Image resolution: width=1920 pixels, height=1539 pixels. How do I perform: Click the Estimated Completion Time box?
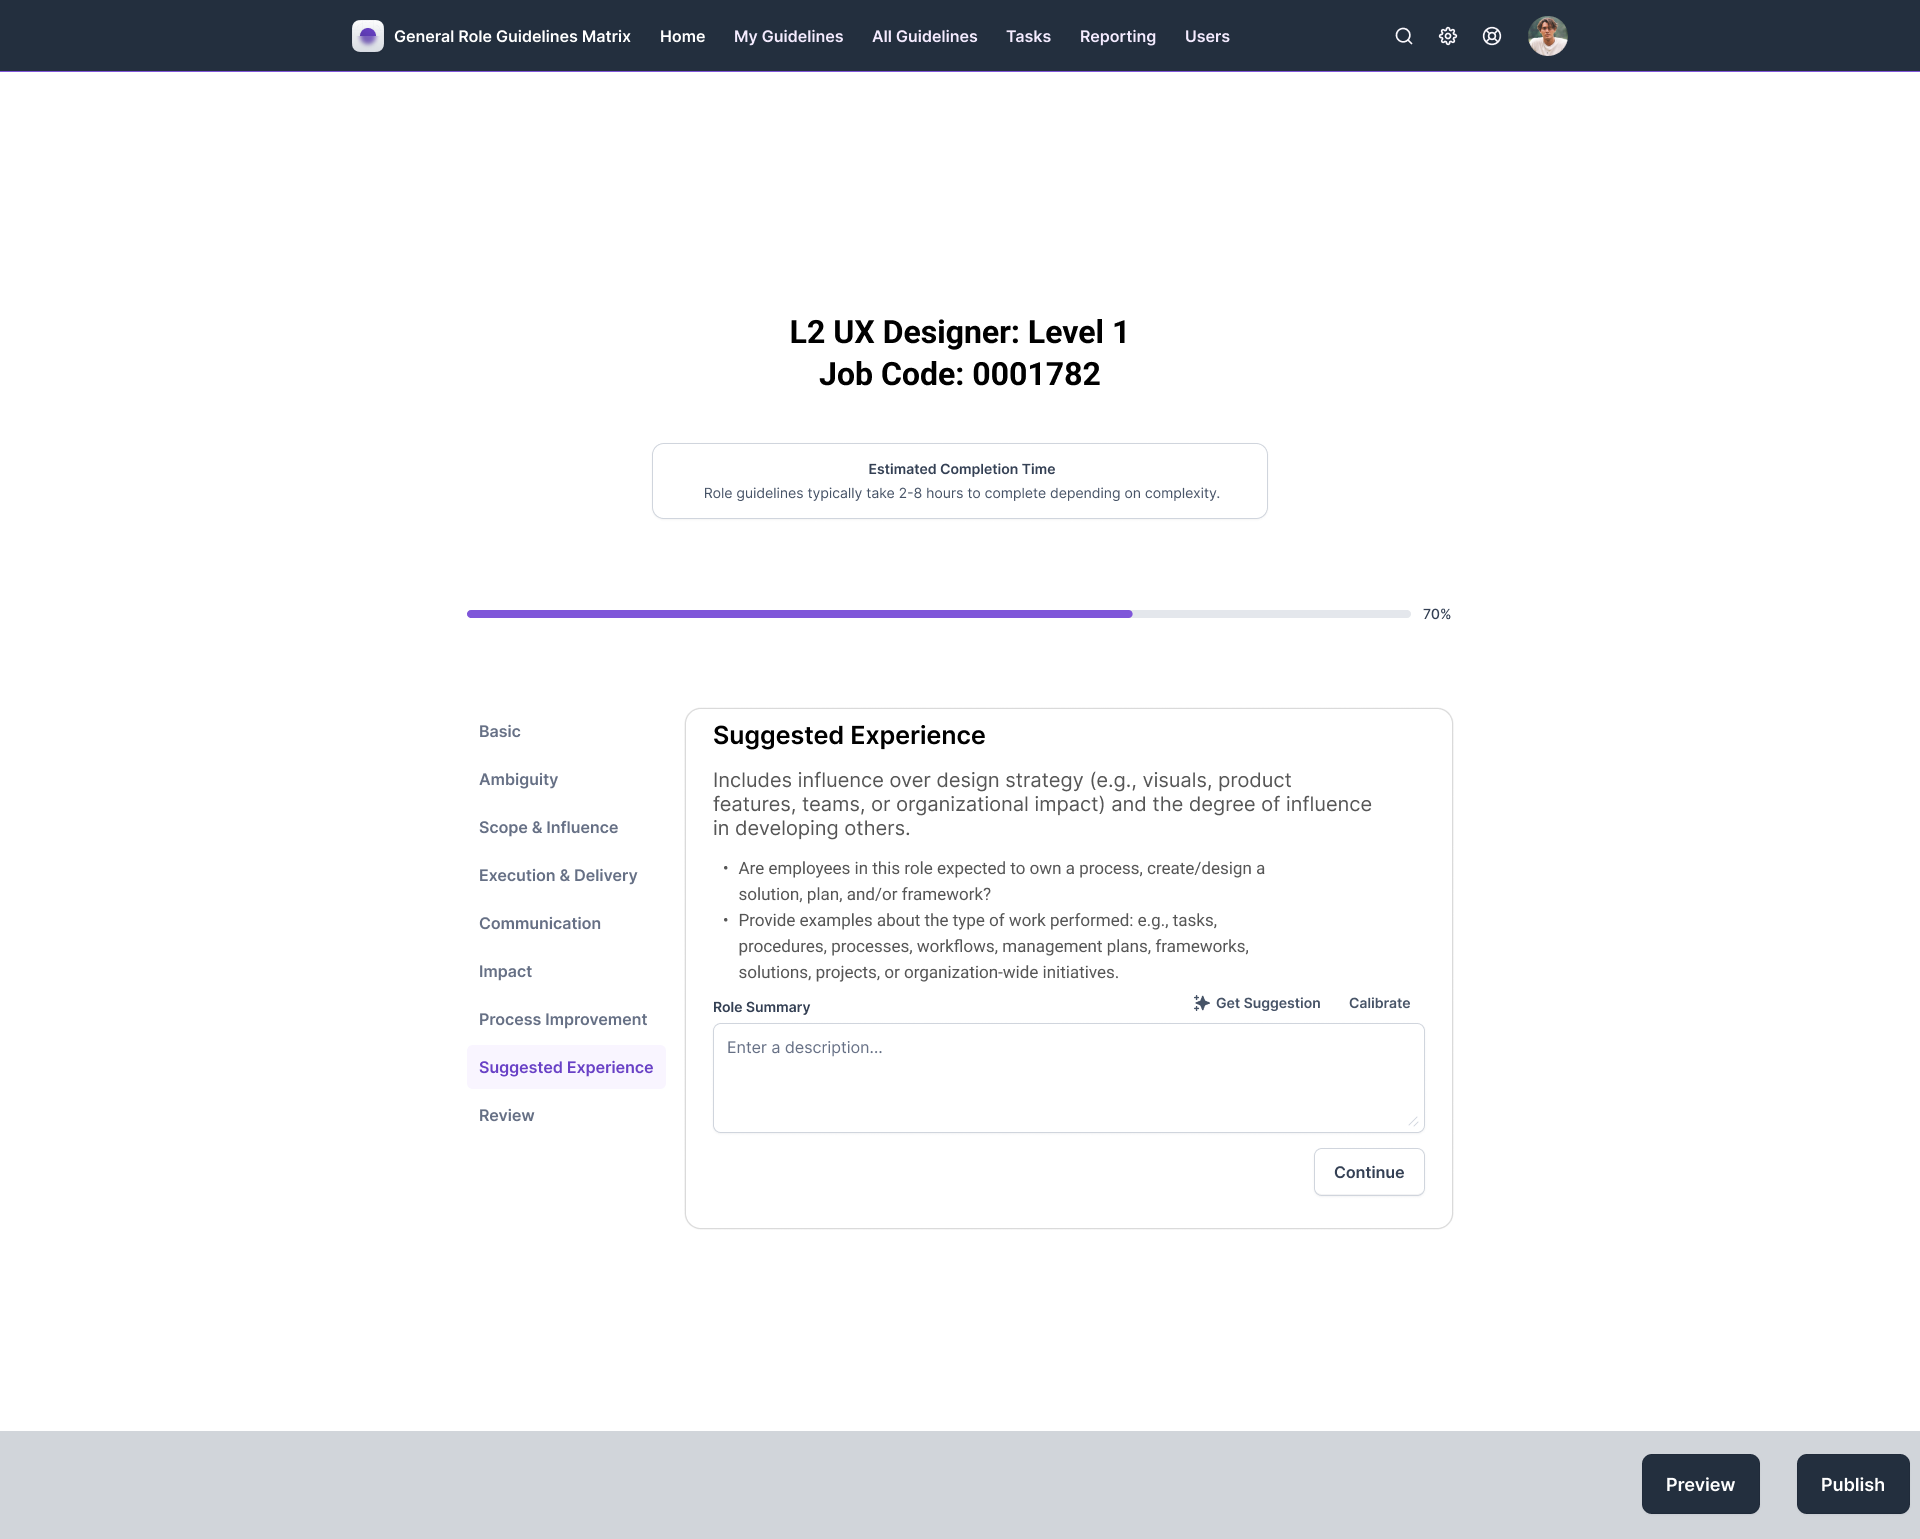[x=960, y=481]
